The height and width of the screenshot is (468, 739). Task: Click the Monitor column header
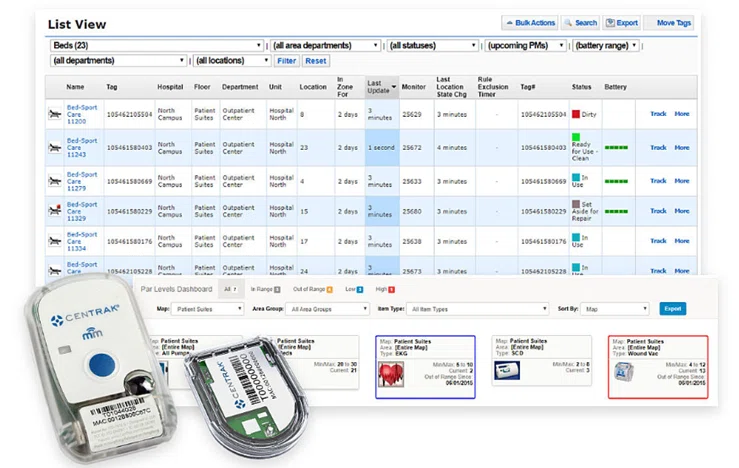click(x=413, y=87)
